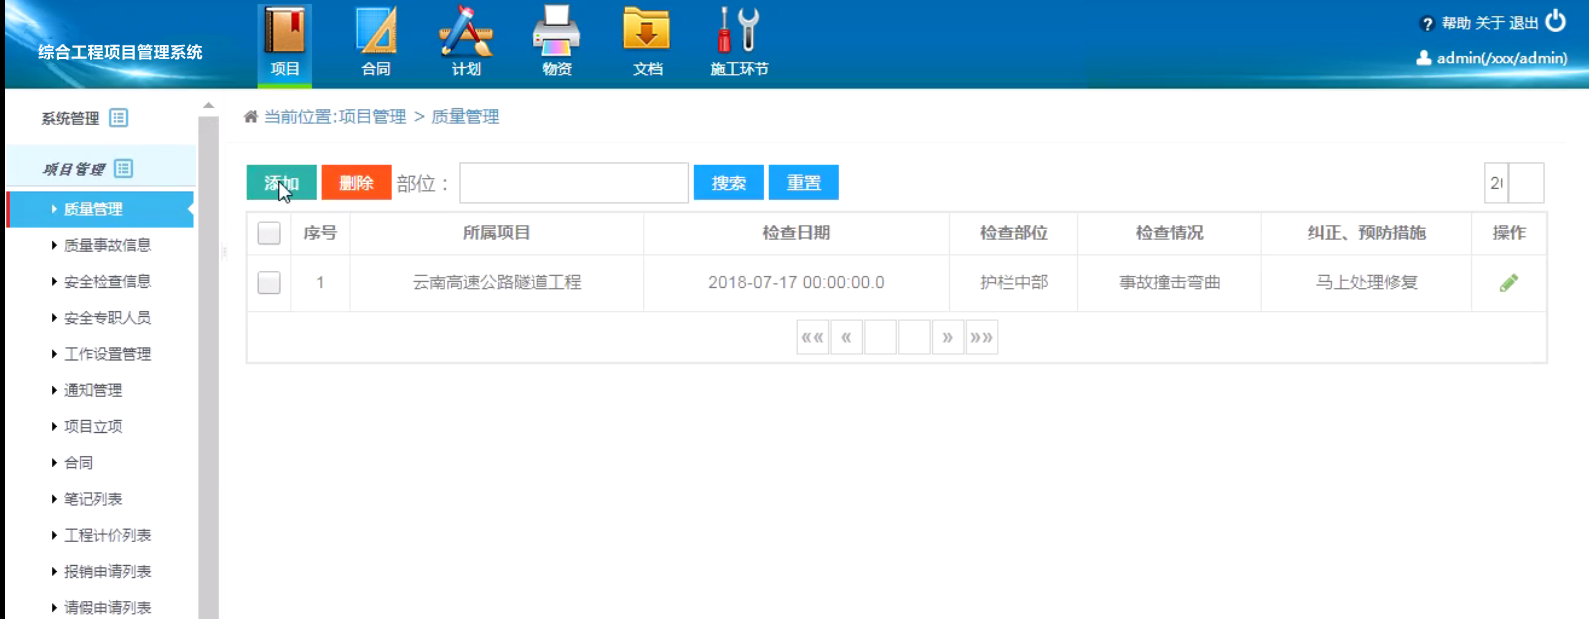Screen dimensions: 1589x619
Task: Click the blue 搜索 button
Action: point(729,183)
